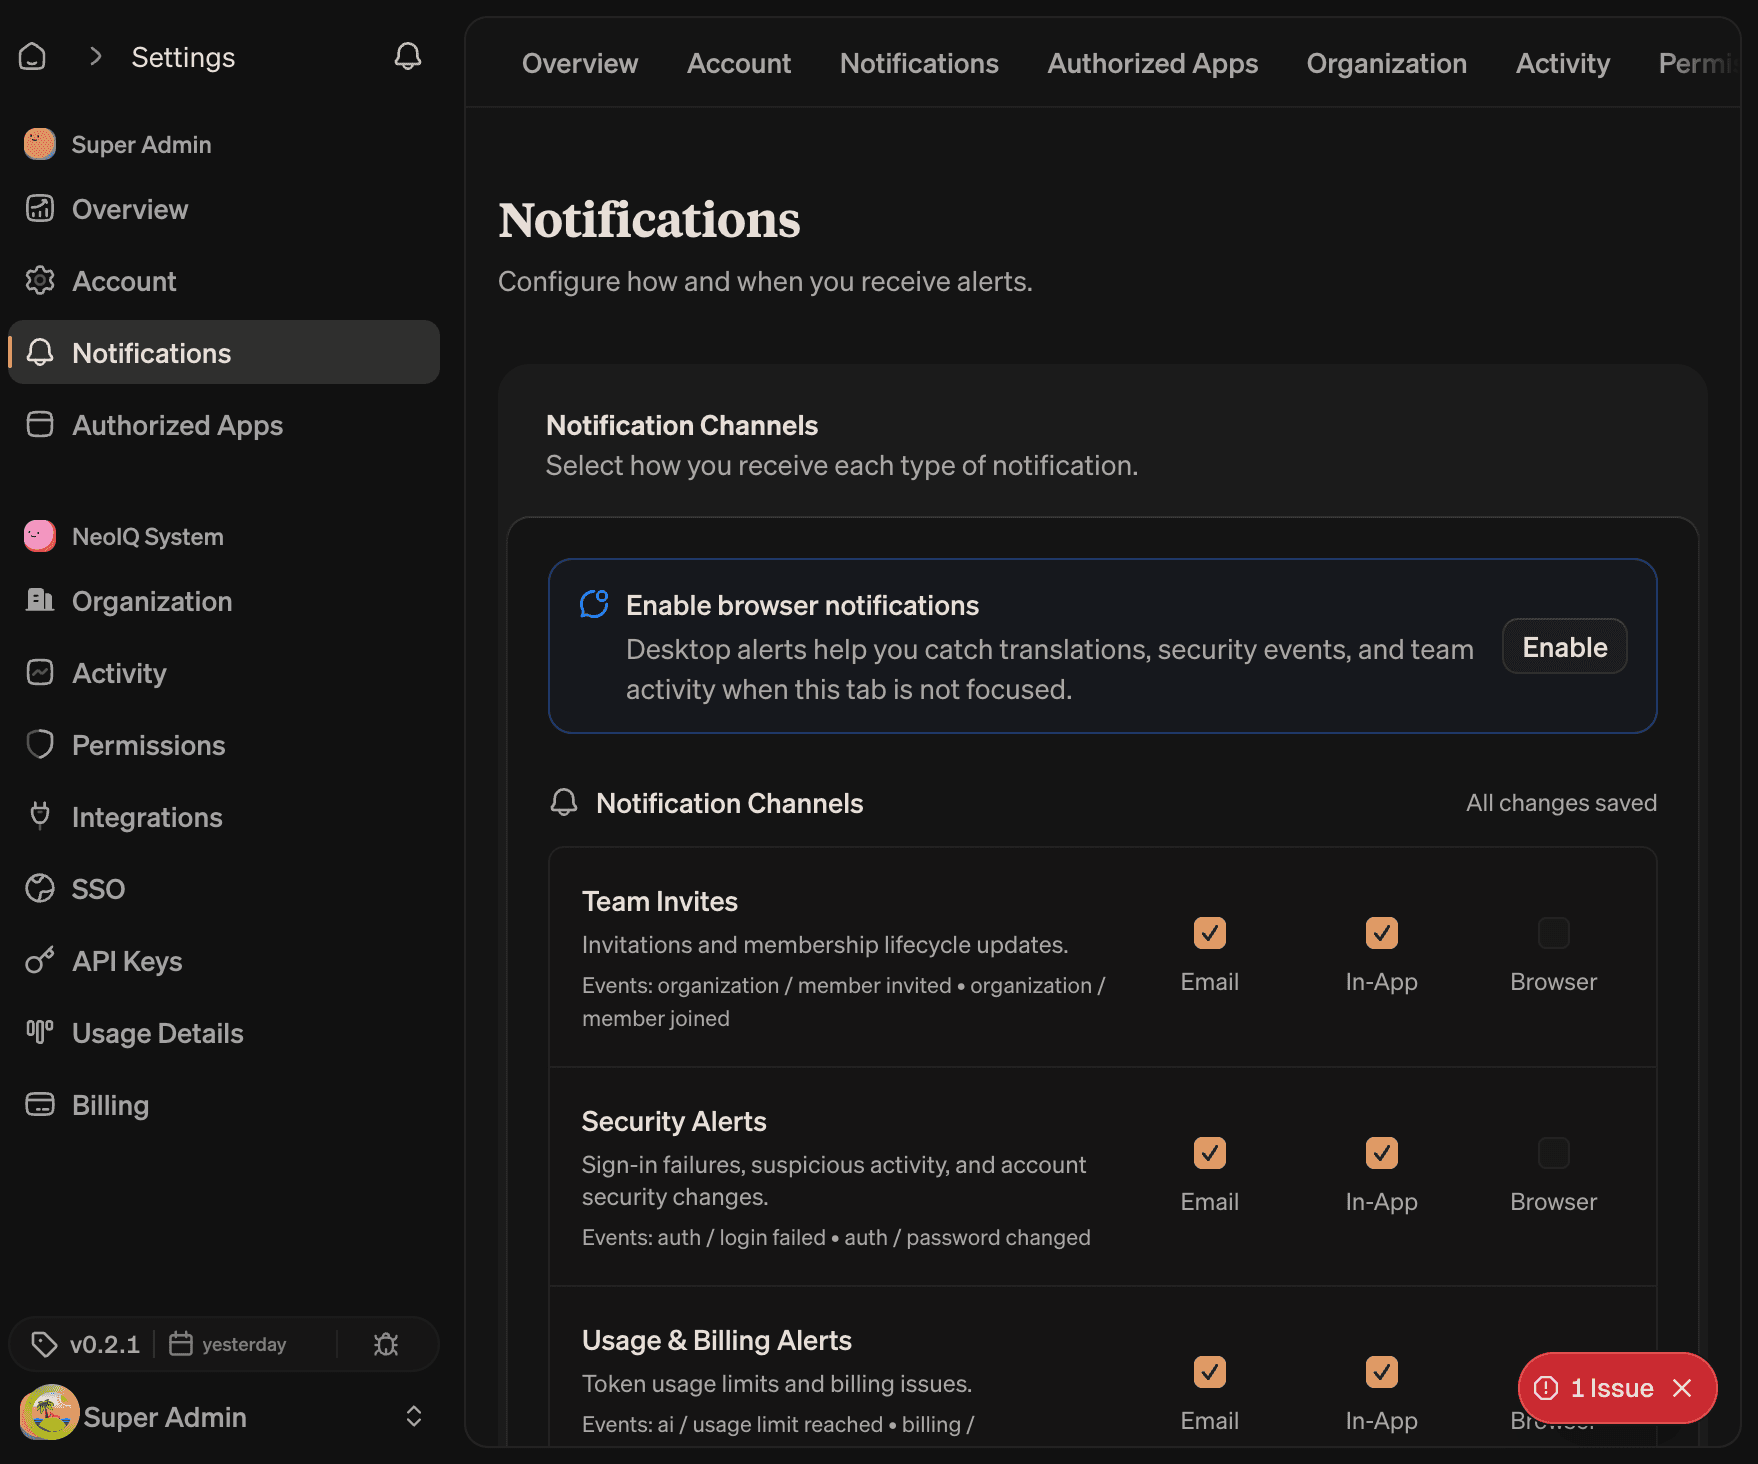Image resolution: width=1758 pixels, height=1464 pixels.
Task: Open the Usage Details sidebar link
Action: click(x=224, y=1033)
